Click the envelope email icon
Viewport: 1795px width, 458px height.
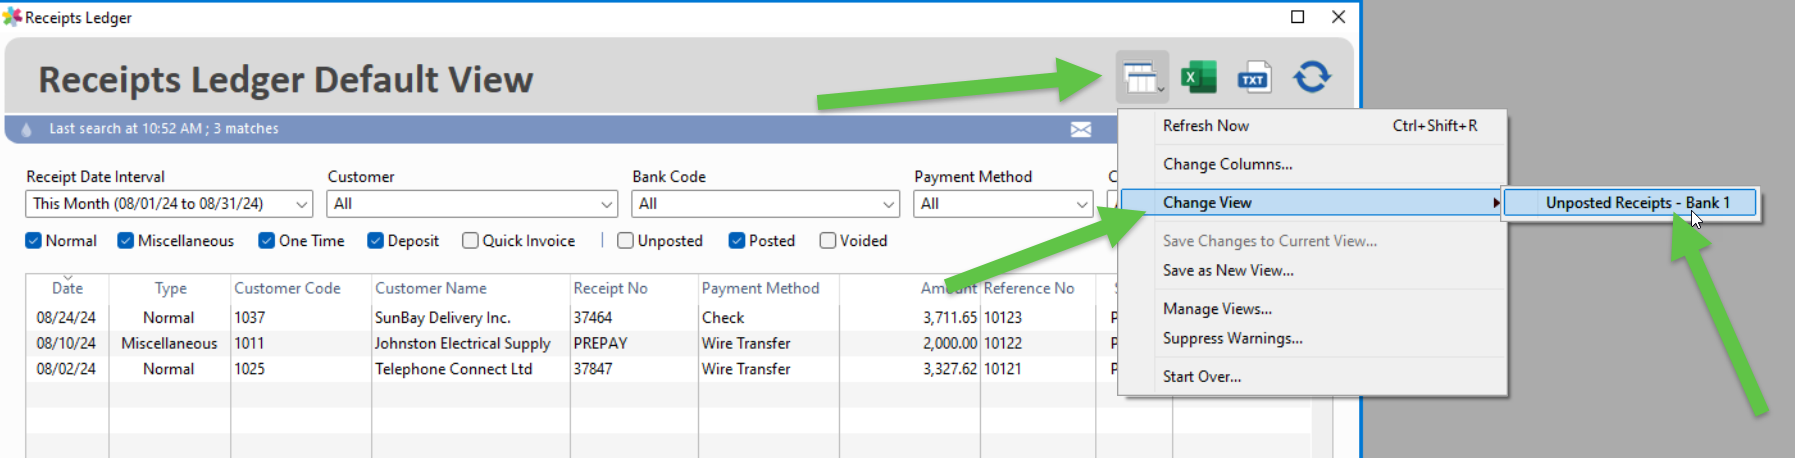(x=1081, y=129)
